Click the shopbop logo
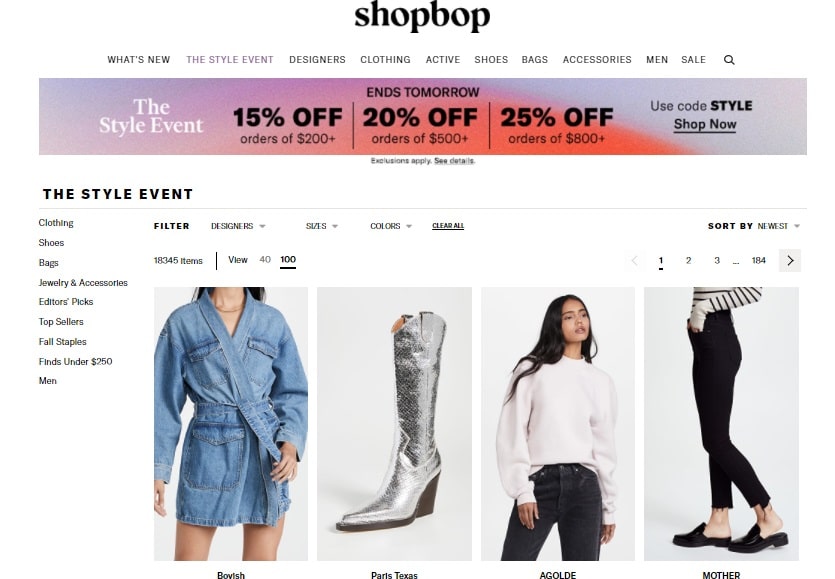835x579 pixels. coord(422,16)
